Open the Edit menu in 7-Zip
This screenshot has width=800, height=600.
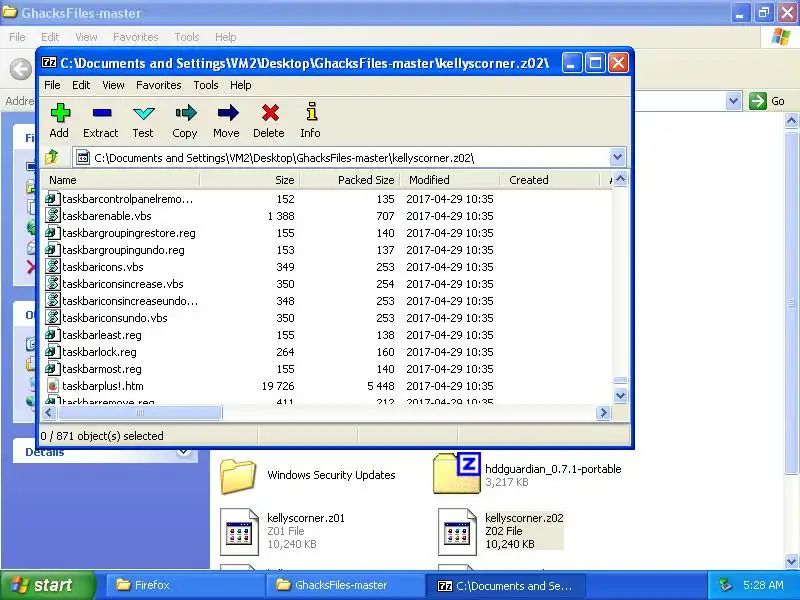81,85
